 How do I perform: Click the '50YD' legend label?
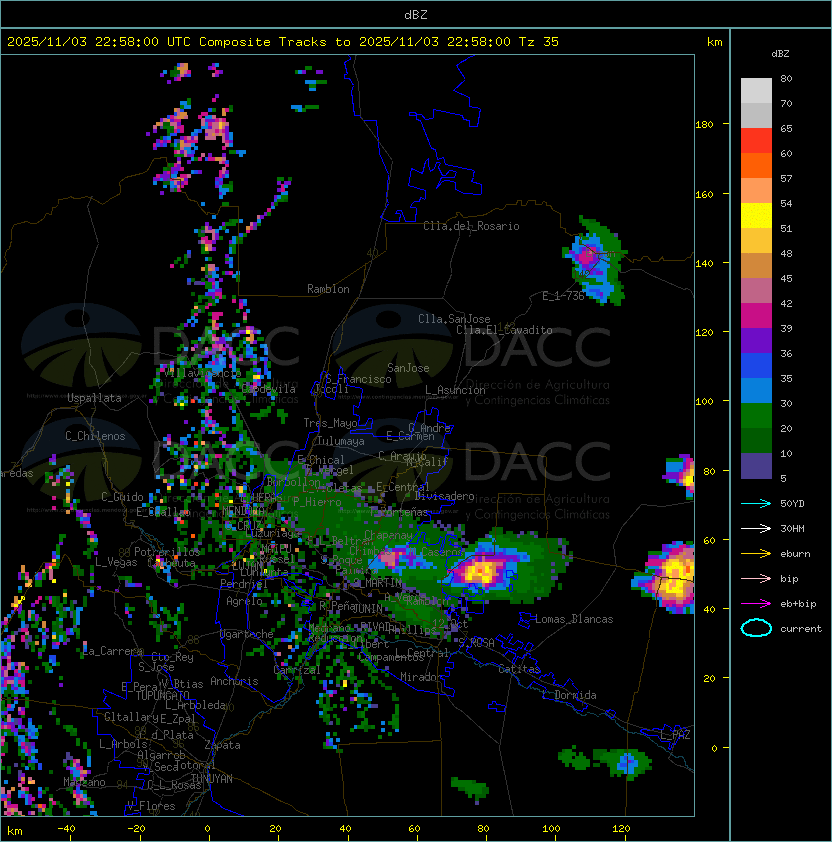[792, 504]
